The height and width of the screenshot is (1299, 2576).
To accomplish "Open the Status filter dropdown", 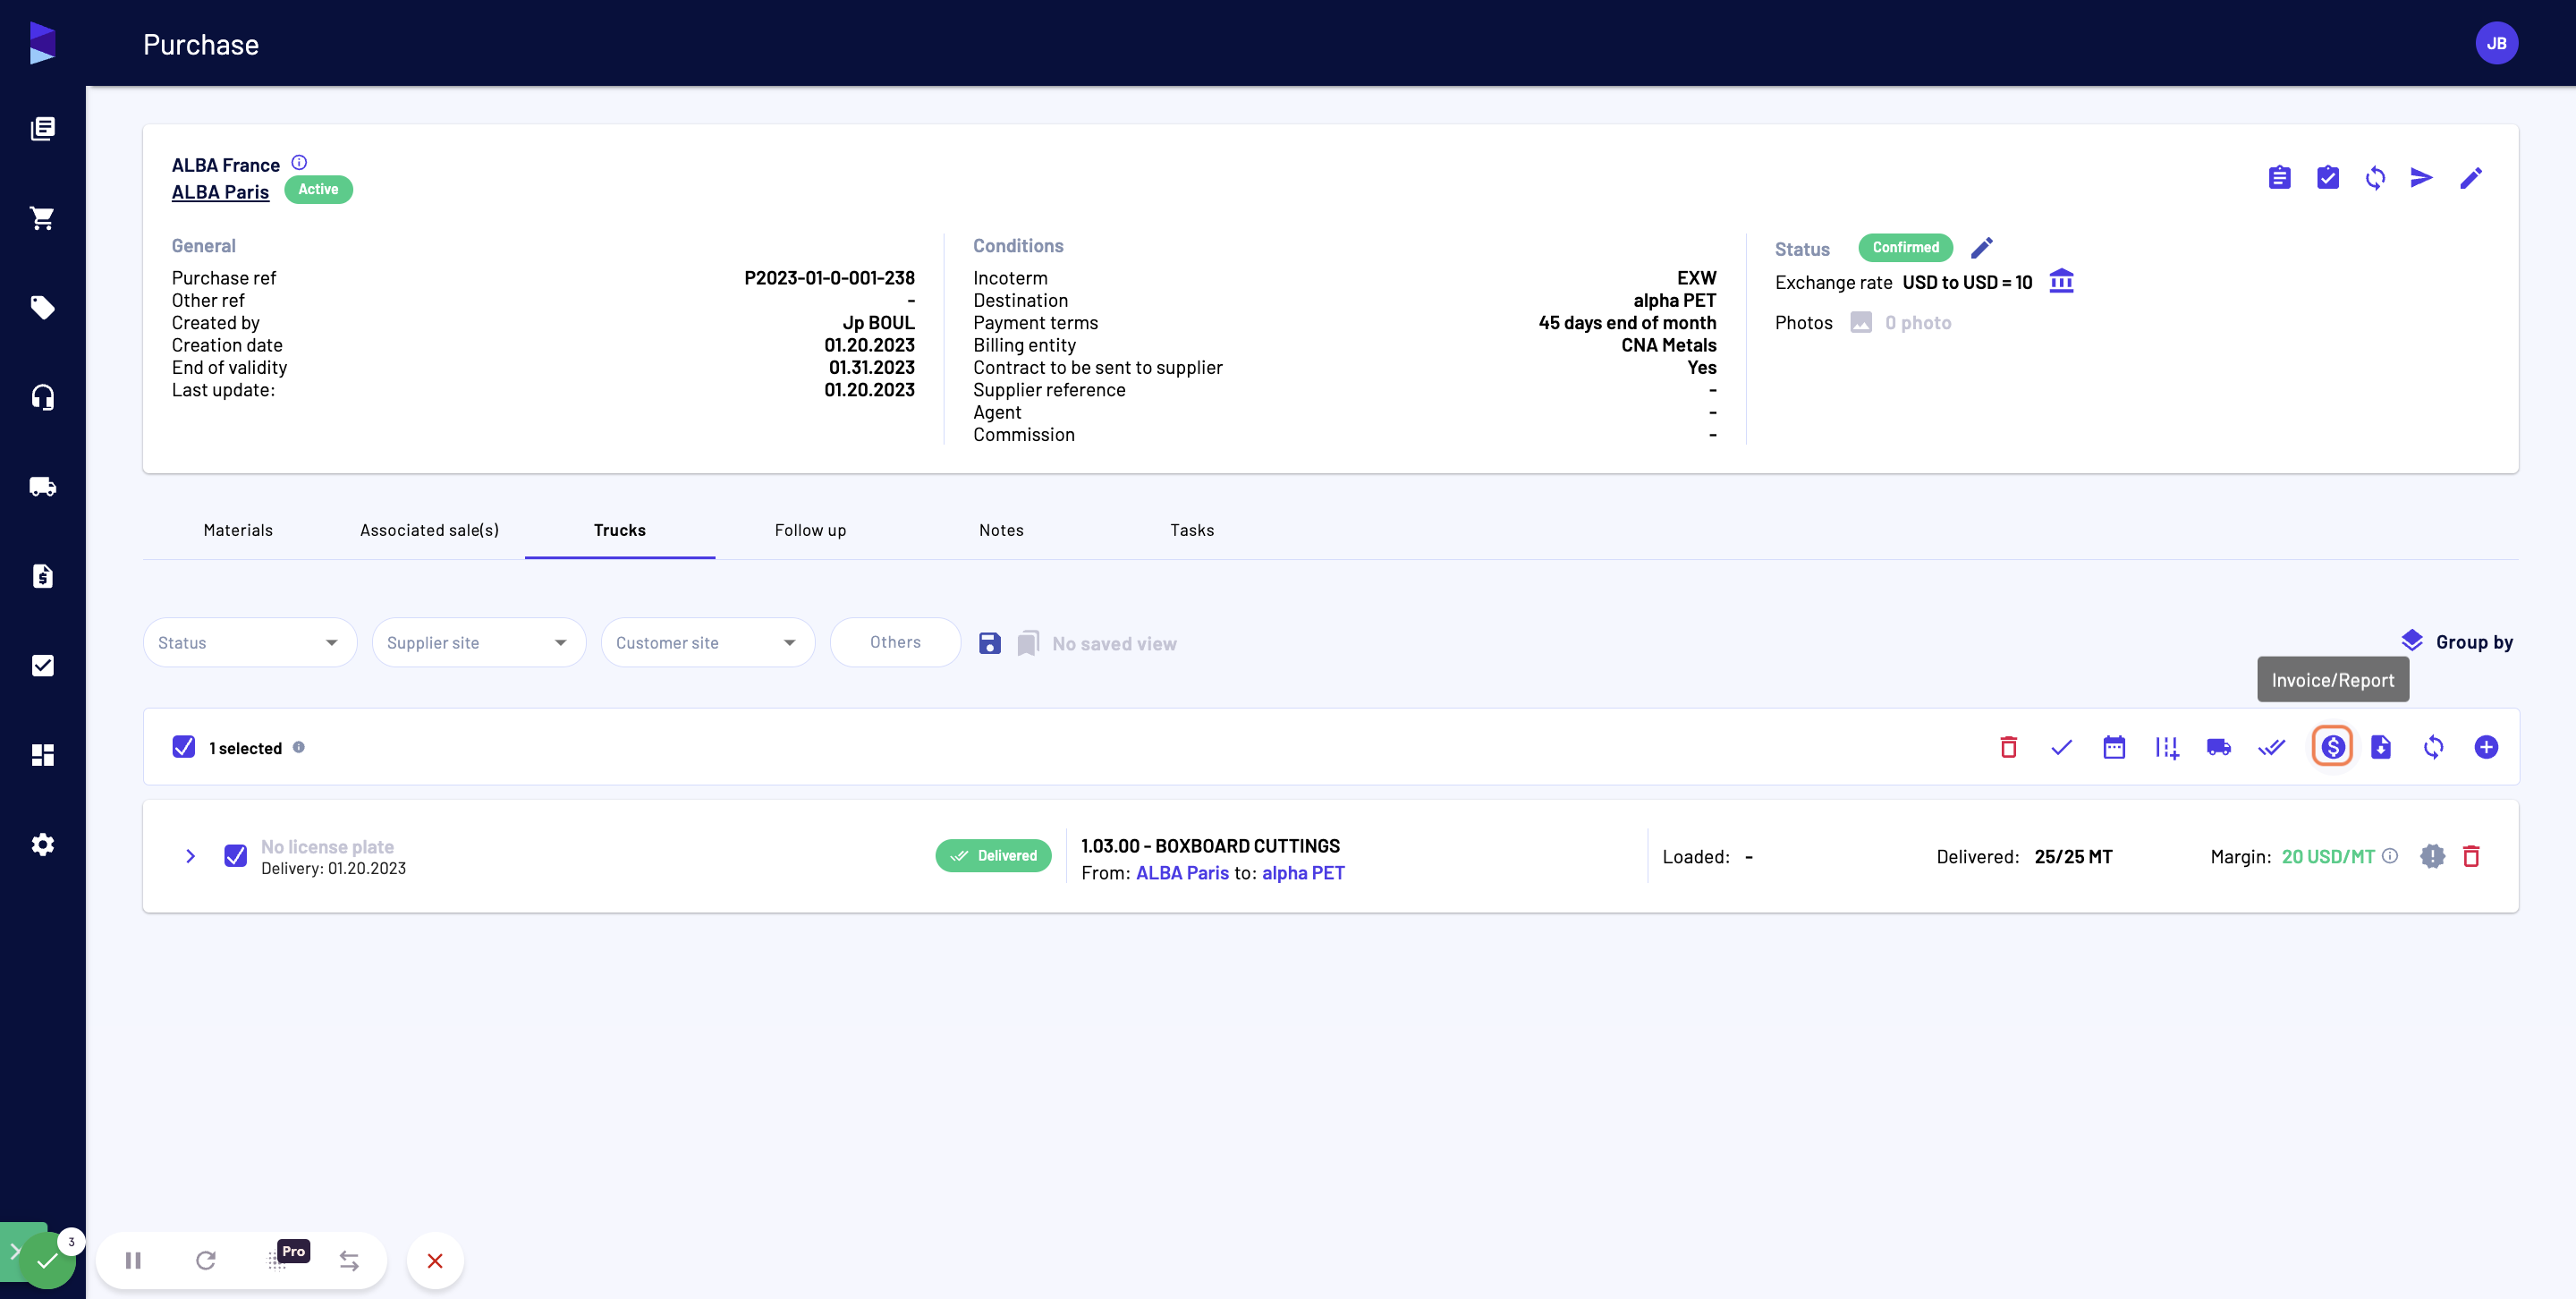I will [x=249, y=642].
